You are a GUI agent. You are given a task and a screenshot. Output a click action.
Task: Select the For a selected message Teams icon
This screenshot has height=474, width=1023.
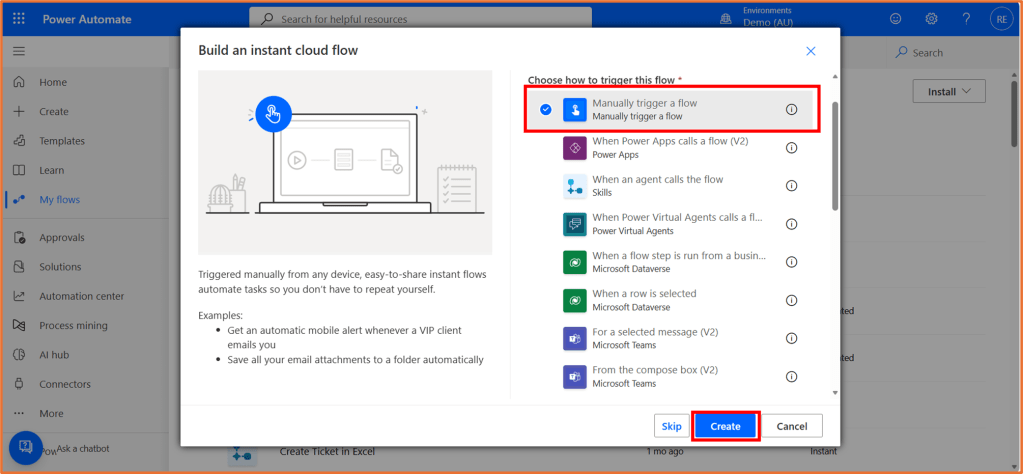tap(574, 338)
